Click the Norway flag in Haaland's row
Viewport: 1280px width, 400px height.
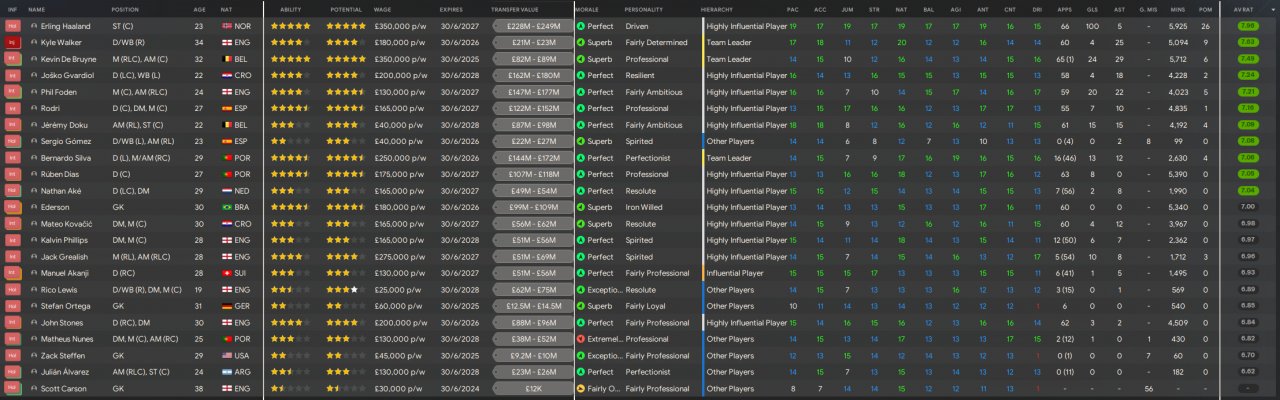(x=226, y=26)
